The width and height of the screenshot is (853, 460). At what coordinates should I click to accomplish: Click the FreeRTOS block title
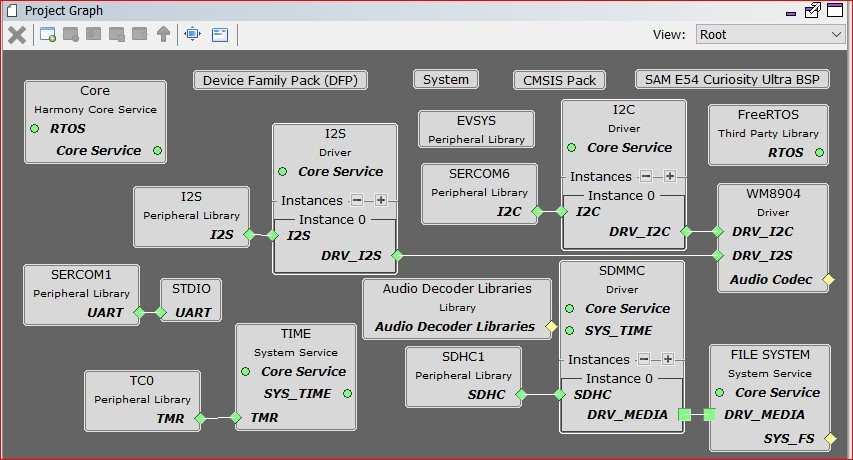[x=768, y=115]
